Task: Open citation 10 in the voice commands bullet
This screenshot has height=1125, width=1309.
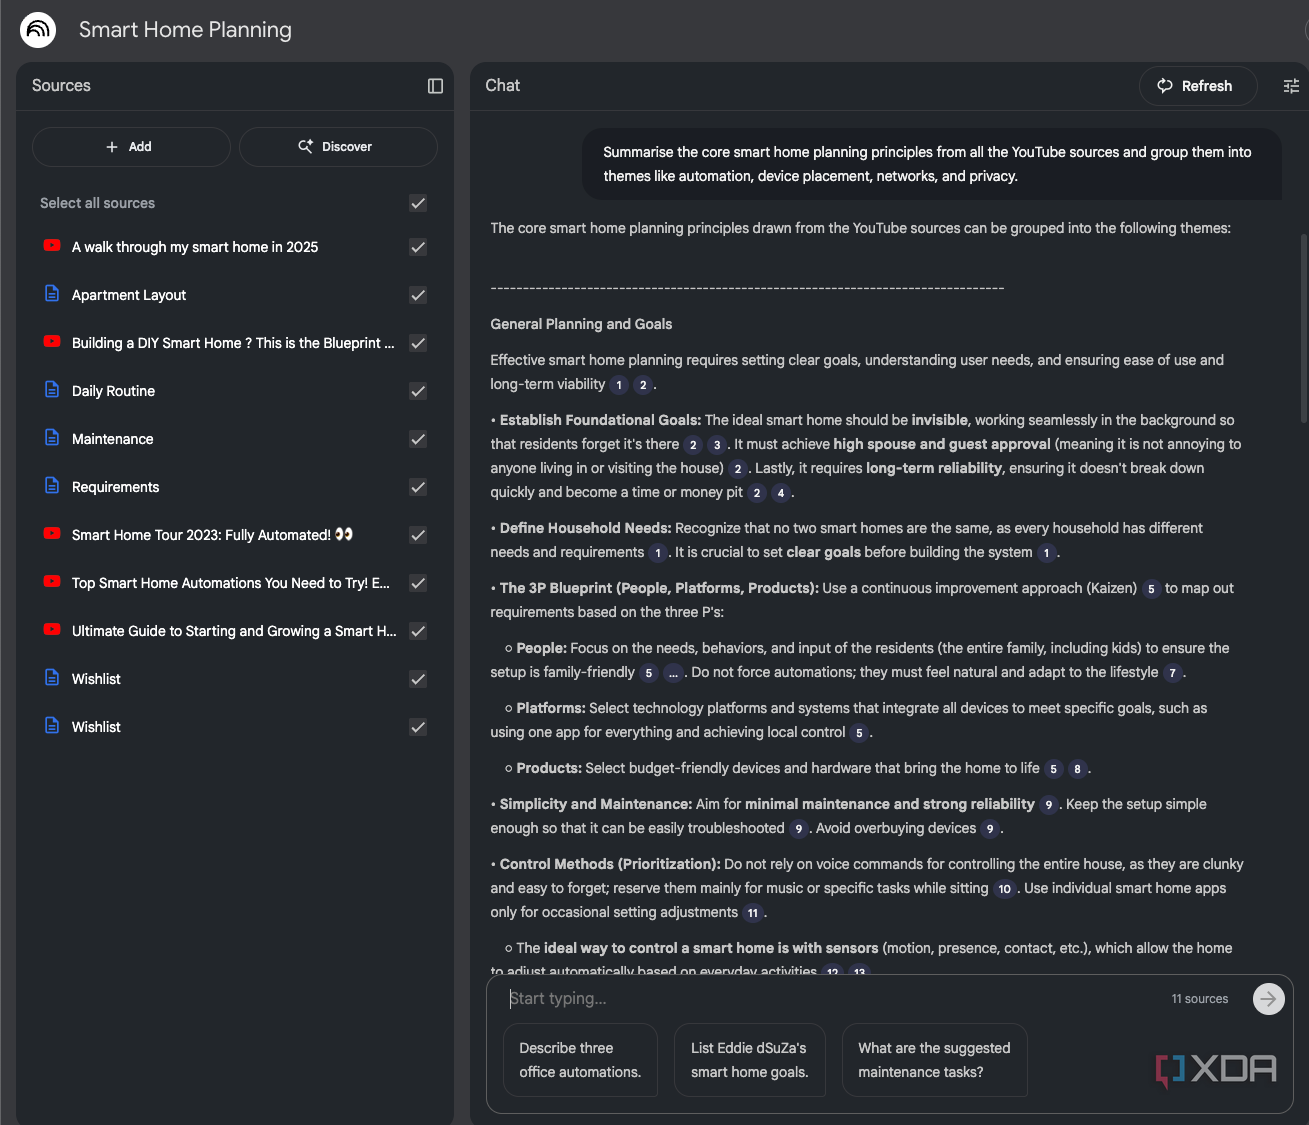Action: (1004, 889)
